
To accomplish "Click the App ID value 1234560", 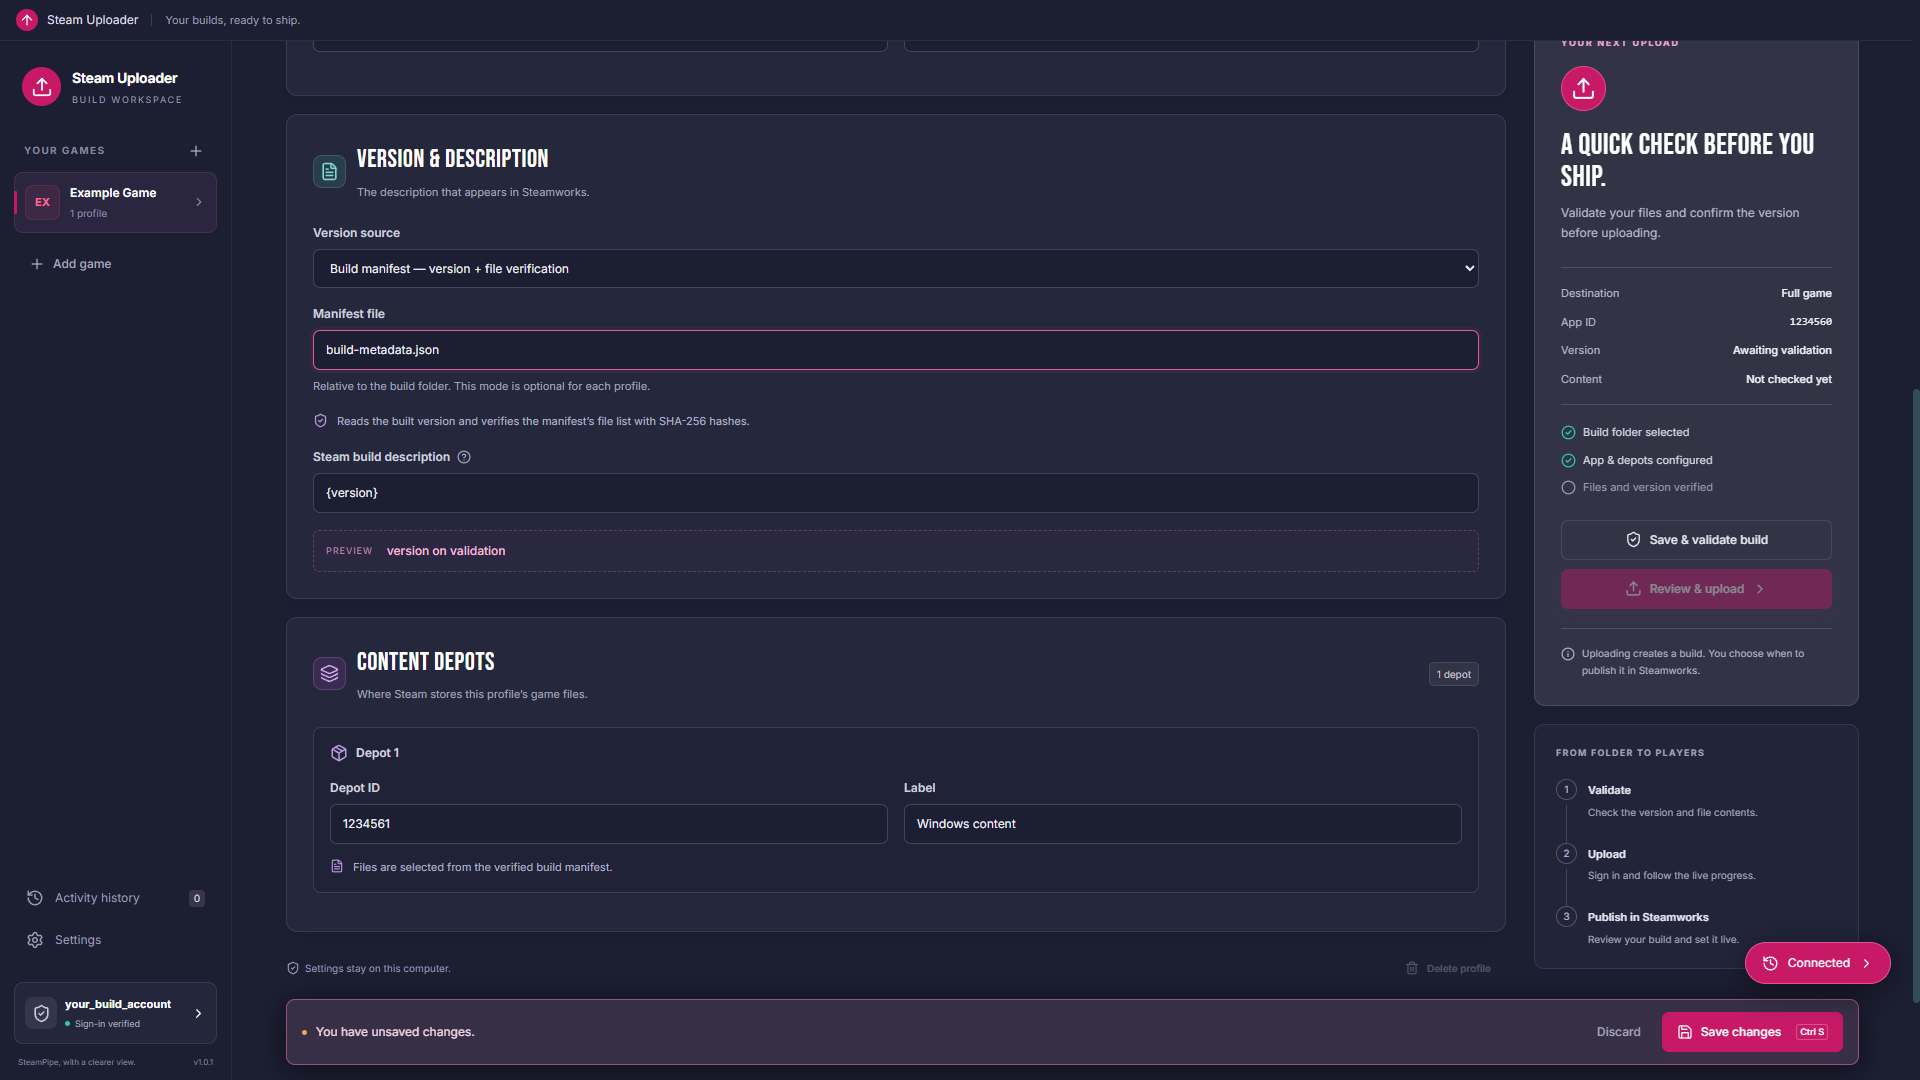I will (1810, 322).
